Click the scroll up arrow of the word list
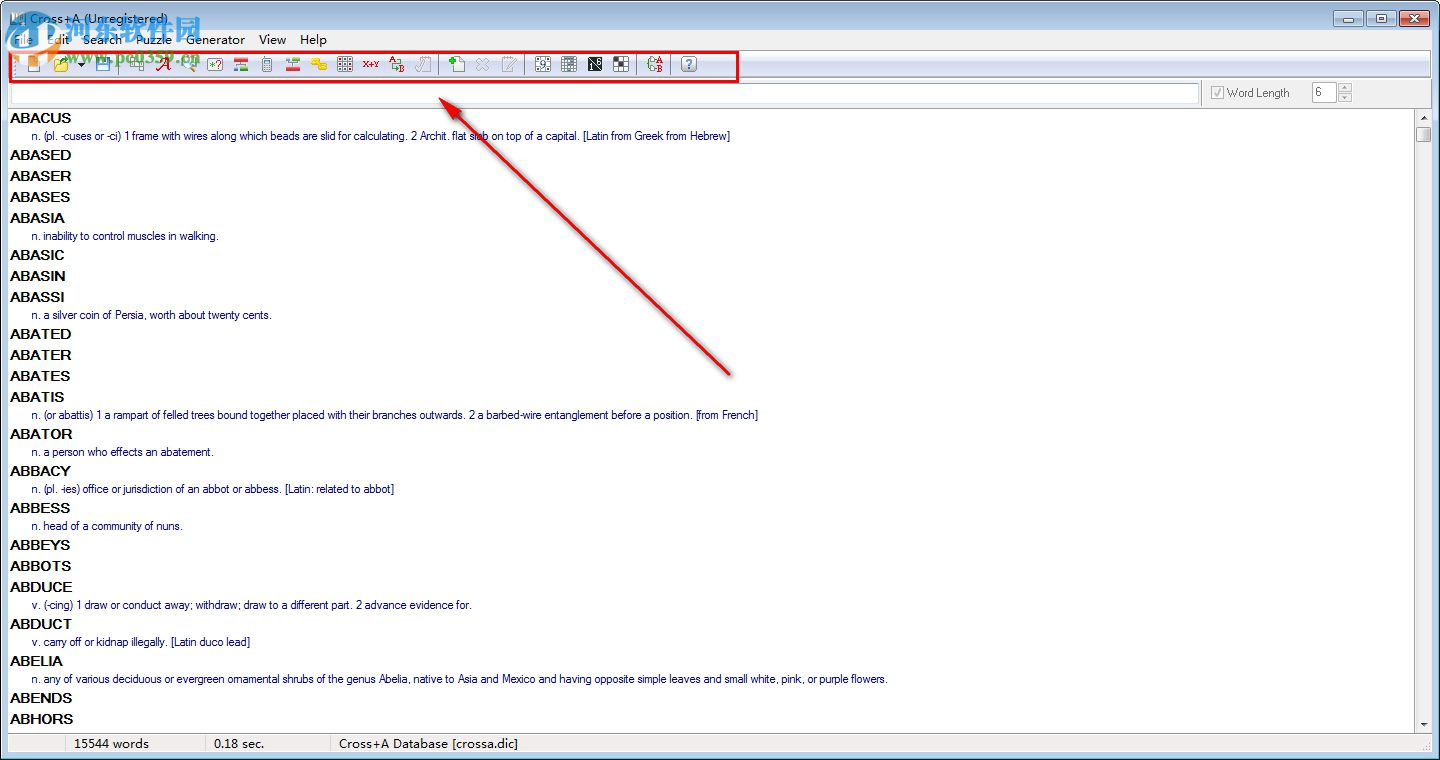Screen dimensions: 1440x760 [x=1424, y=118]
